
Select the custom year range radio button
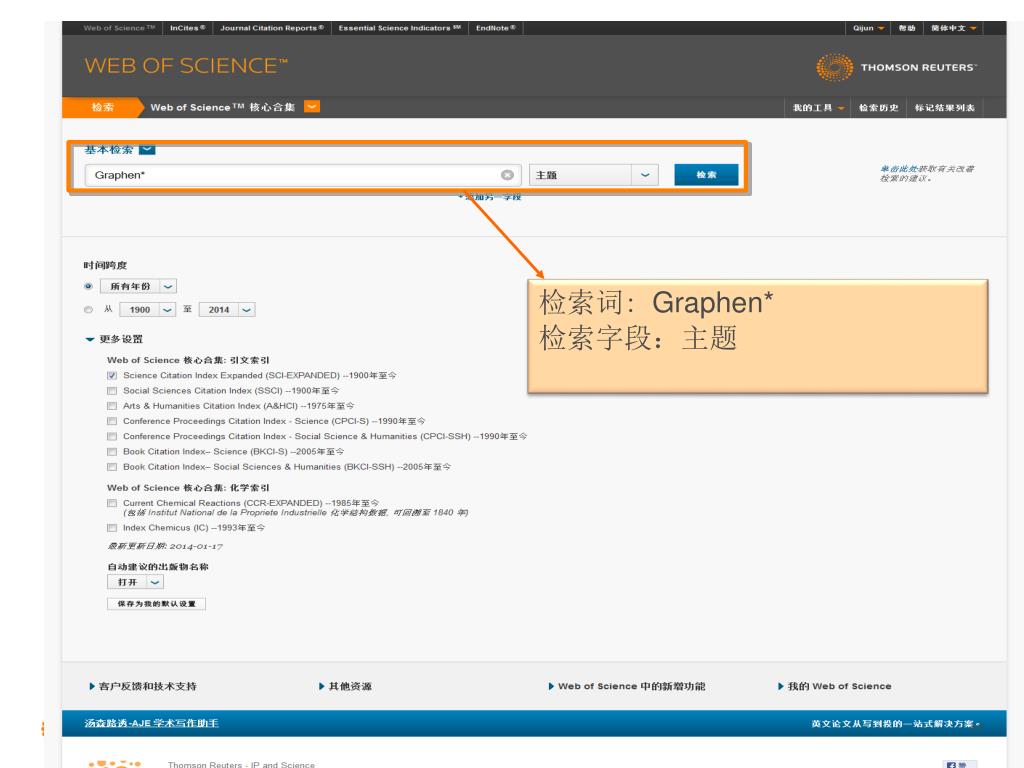point(88,310)
